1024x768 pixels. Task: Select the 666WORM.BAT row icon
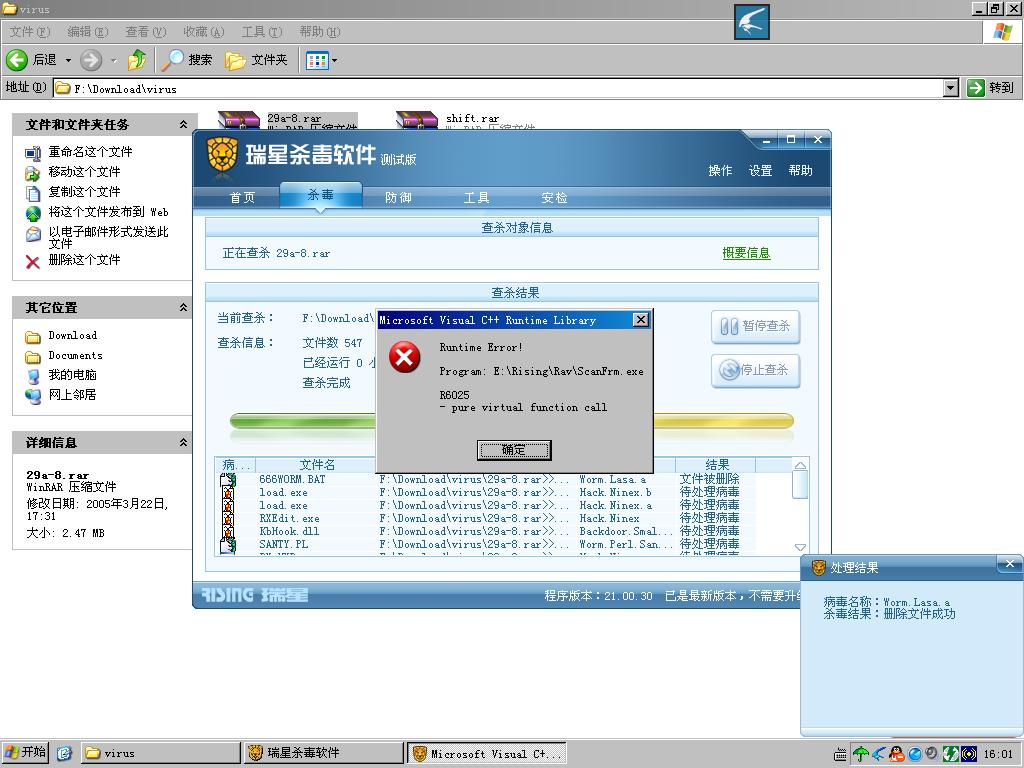point(228,480)
